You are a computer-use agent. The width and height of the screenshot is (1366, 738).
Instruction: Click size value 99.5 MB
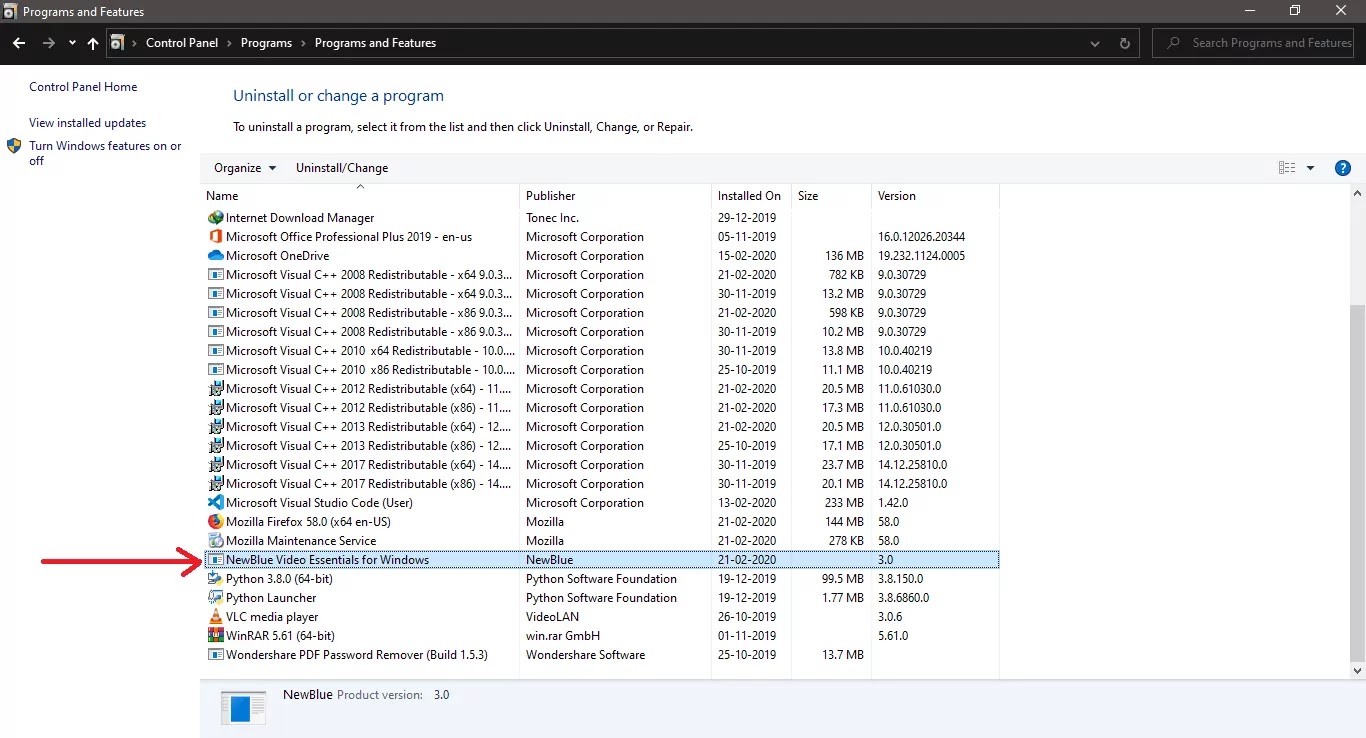[842, 579]
